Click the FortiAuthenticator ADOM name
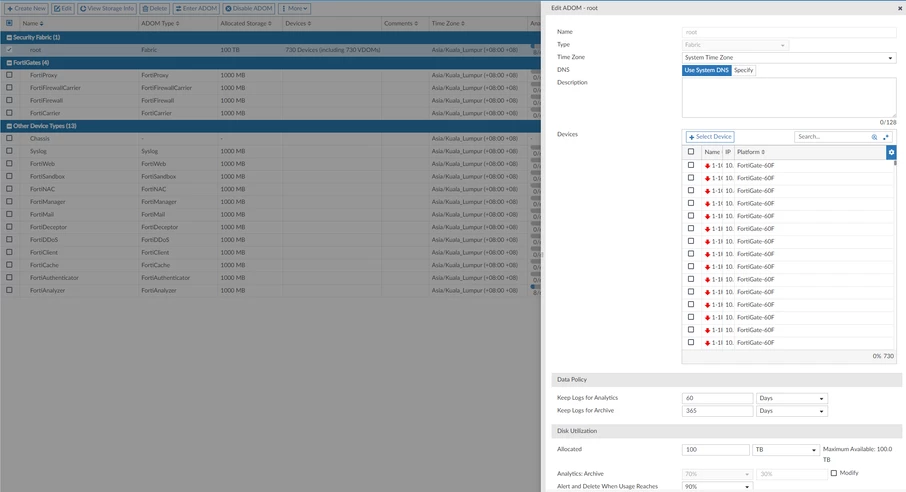 [x=54, y=278]
